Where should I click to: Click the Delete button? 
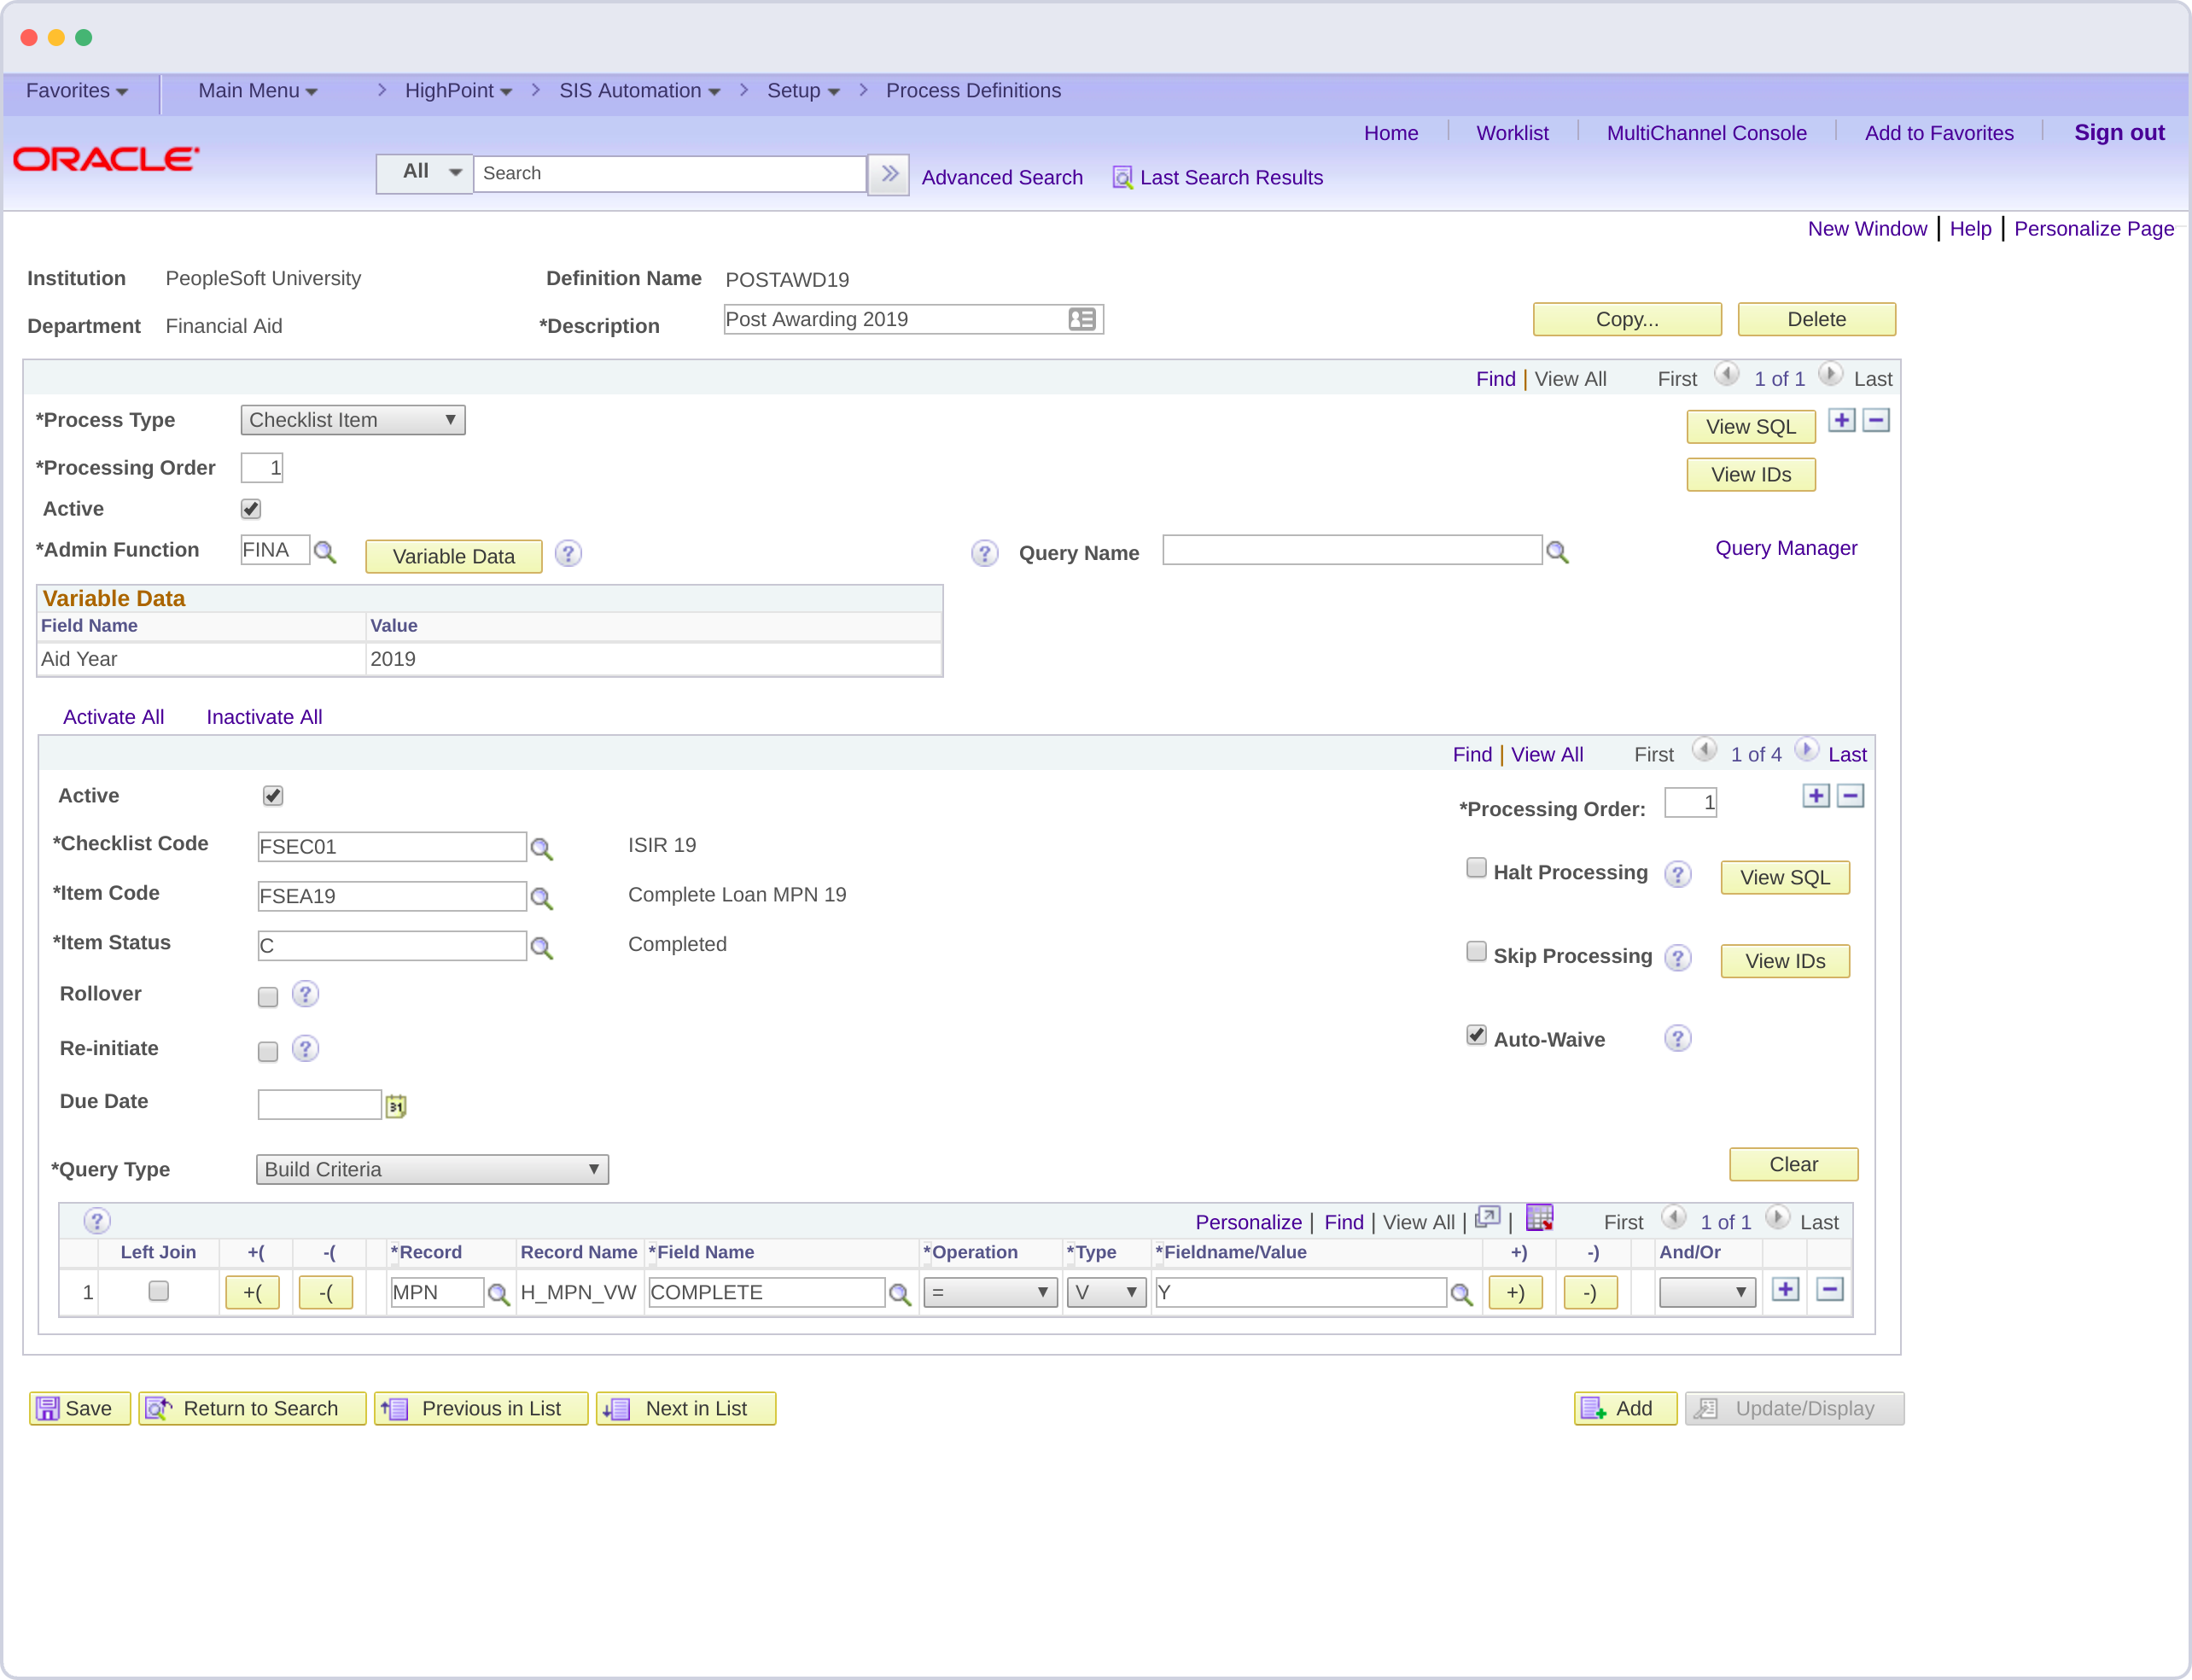[1816, 319]
